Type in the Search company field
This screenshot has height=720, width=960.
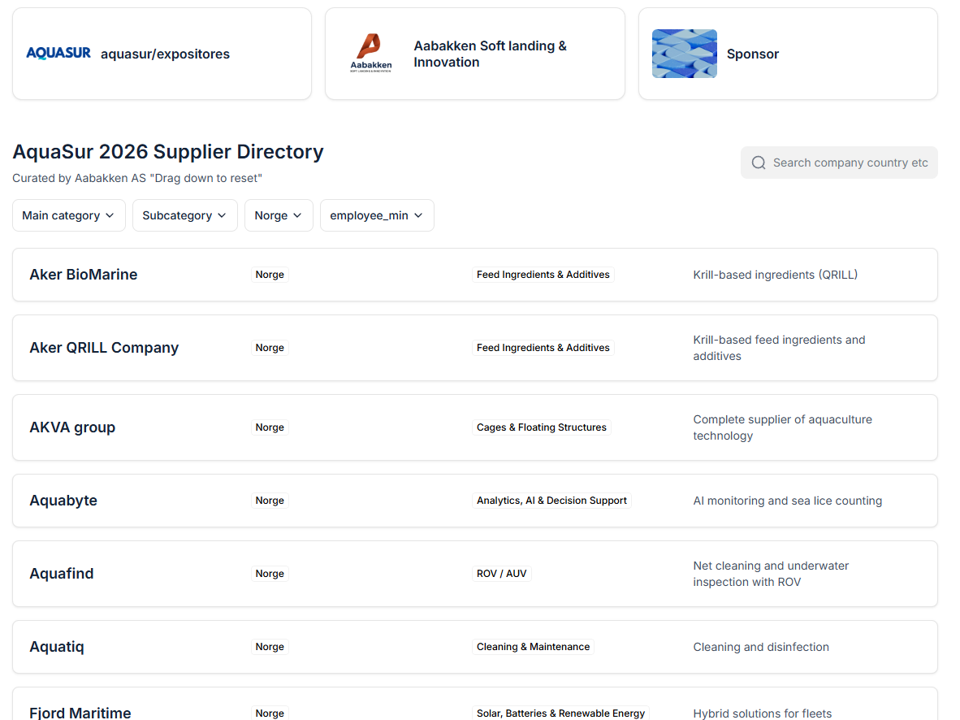[x=850, y=163]
